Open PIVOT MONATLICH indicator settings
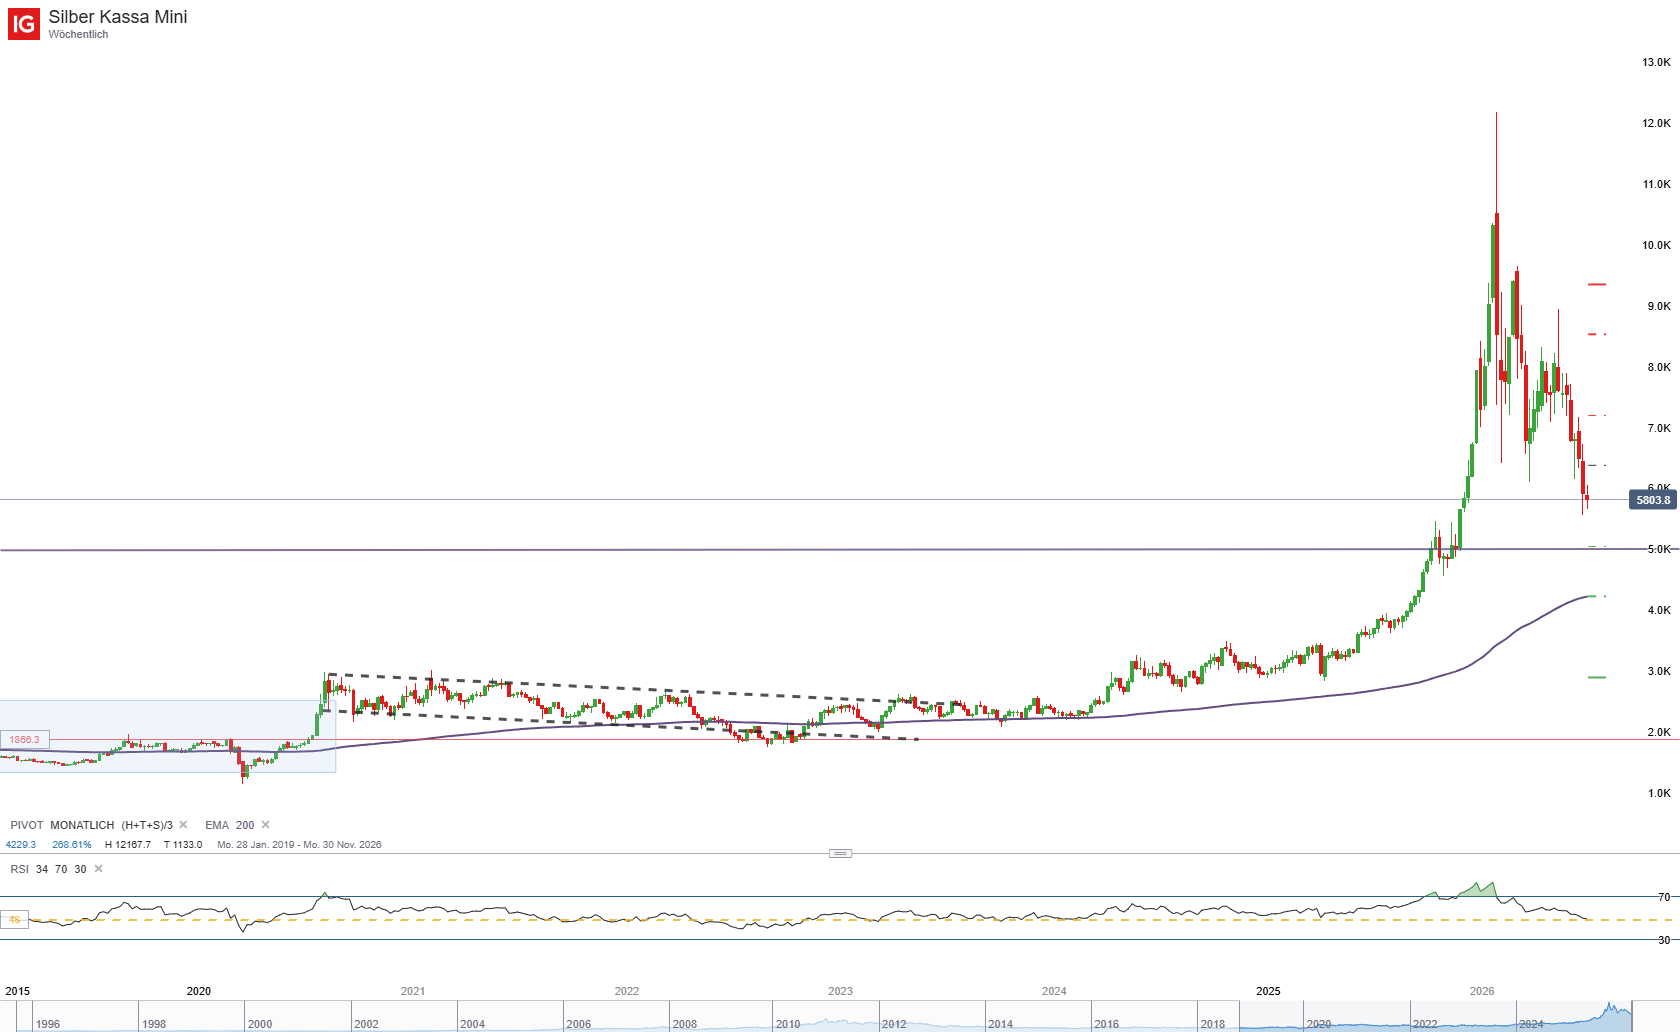The image size is (1680, 1032). 91,825
